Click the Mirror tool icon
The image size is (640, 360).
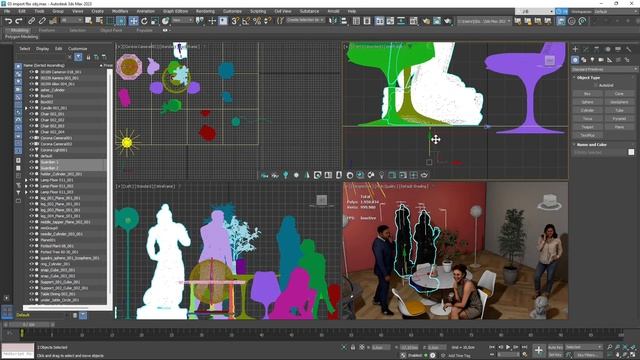coord(333,21)
